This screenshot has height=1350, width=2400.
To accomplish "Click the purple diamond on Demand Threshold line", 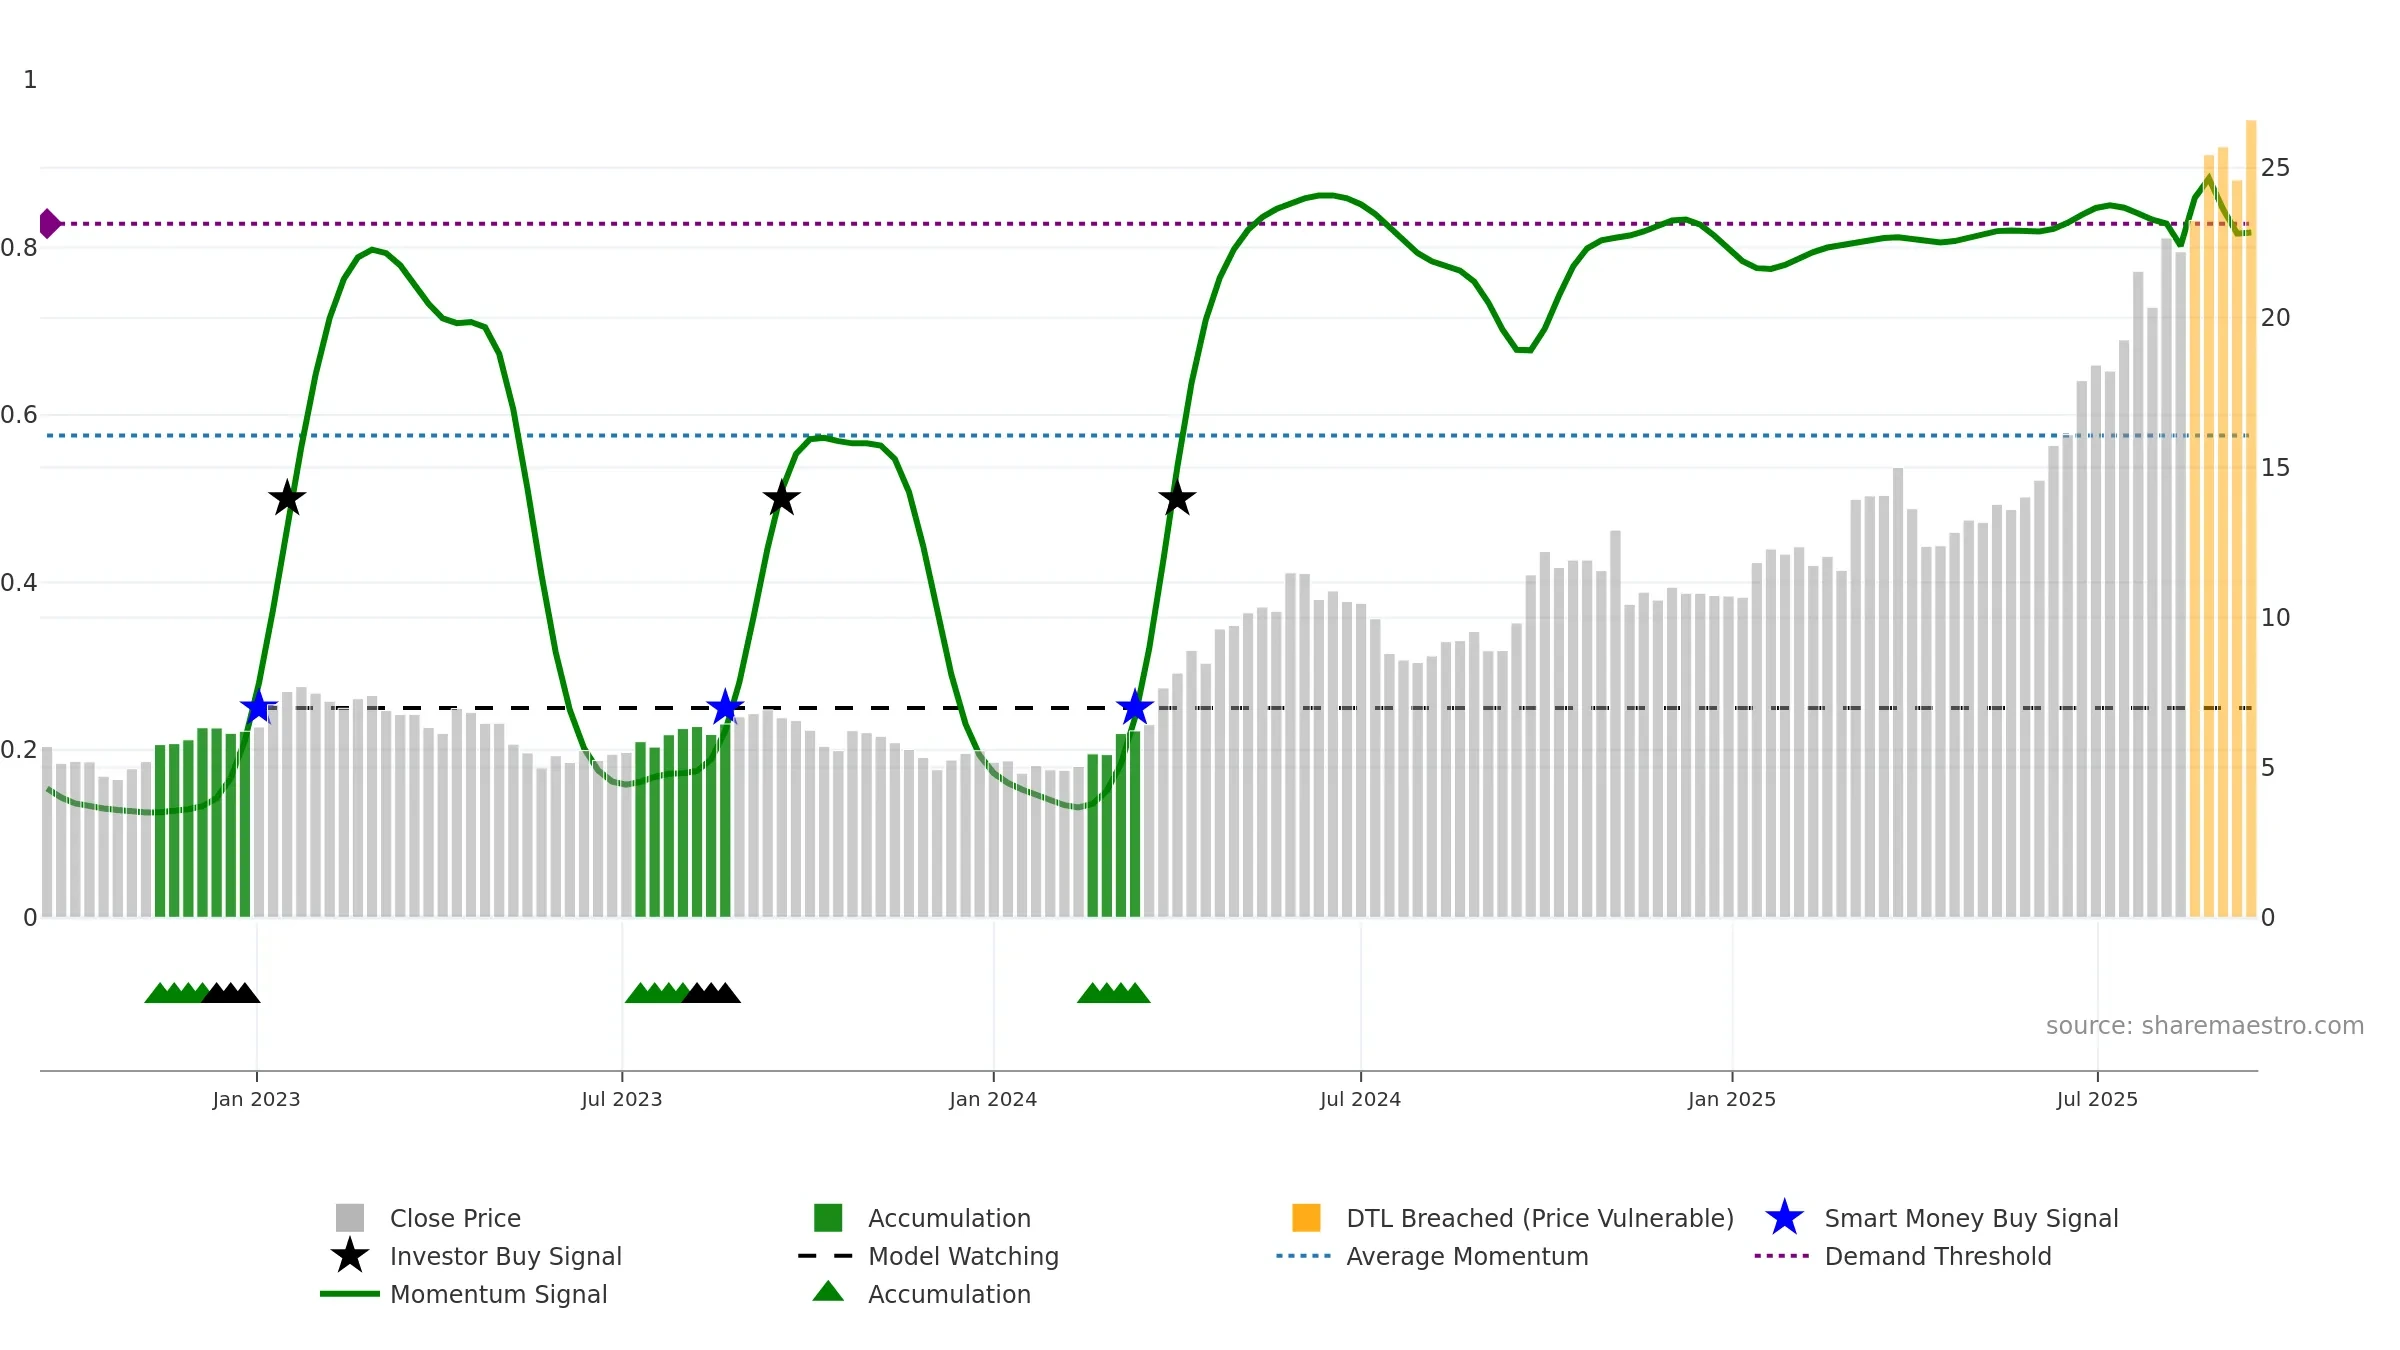I will tap(48, 224).
